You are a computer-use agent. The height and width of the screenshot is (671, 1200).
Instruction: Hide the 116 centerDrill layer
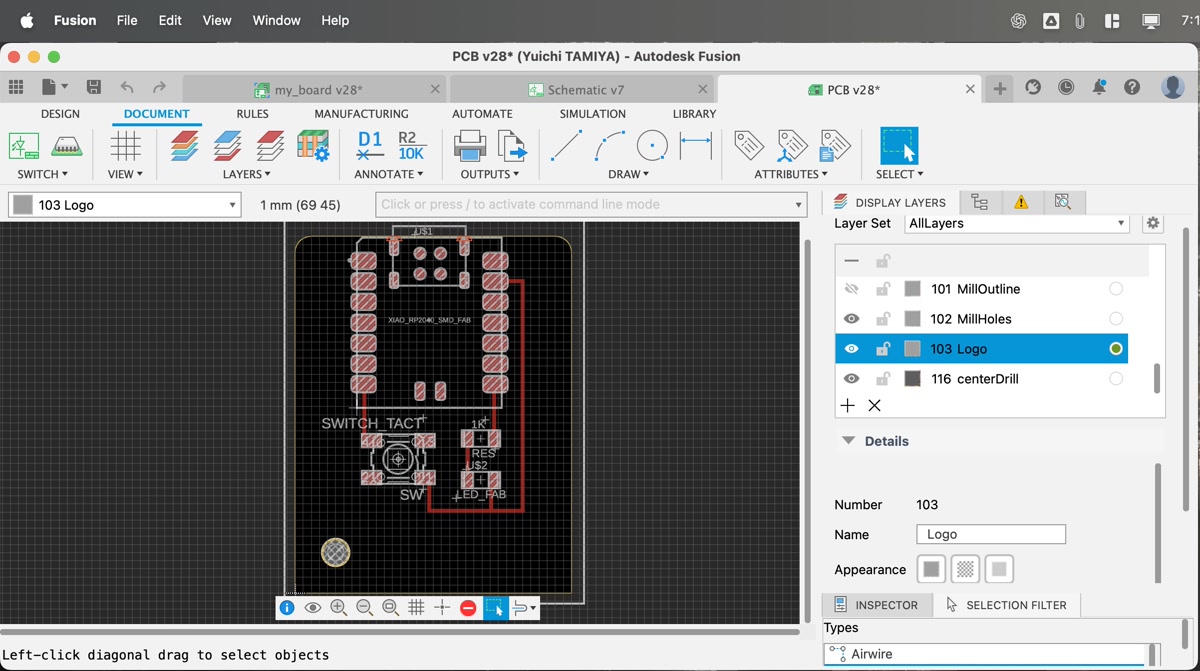click(851, 379)
